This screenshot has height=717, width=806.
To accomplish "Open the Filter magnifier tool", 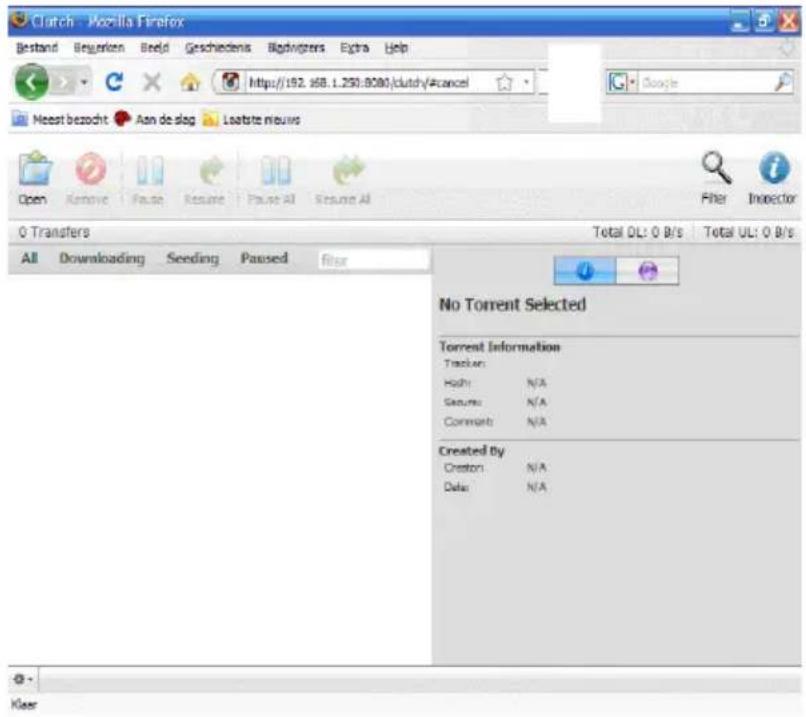I will click(x=716, y=168).
